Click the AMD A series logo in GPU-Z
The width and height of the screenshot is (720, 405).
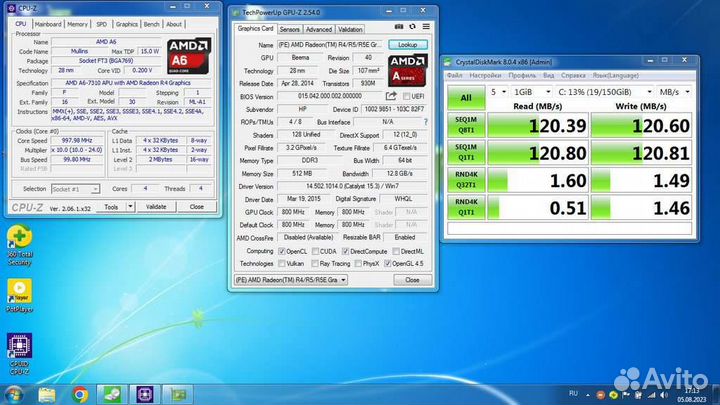point(408,70)
